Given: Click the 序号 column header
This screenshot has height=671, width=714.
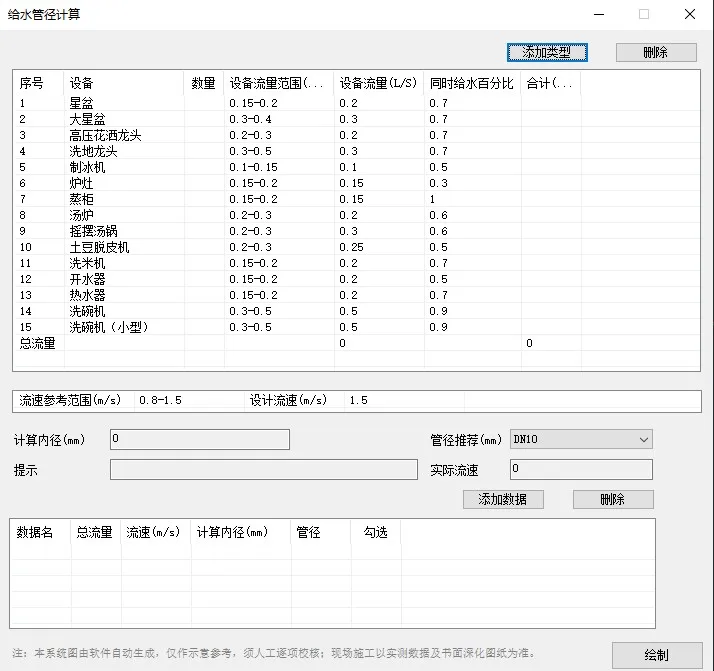Looking at the screenshot, I should click(x=38, y=83).
